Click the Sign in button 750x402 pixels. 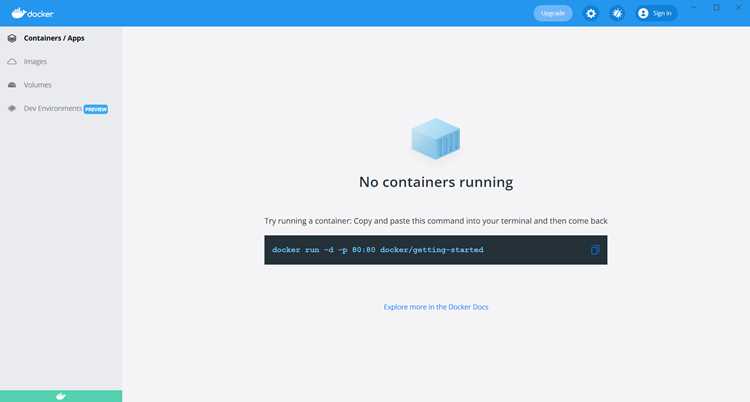pyautogui.click(x=657, y=13)
